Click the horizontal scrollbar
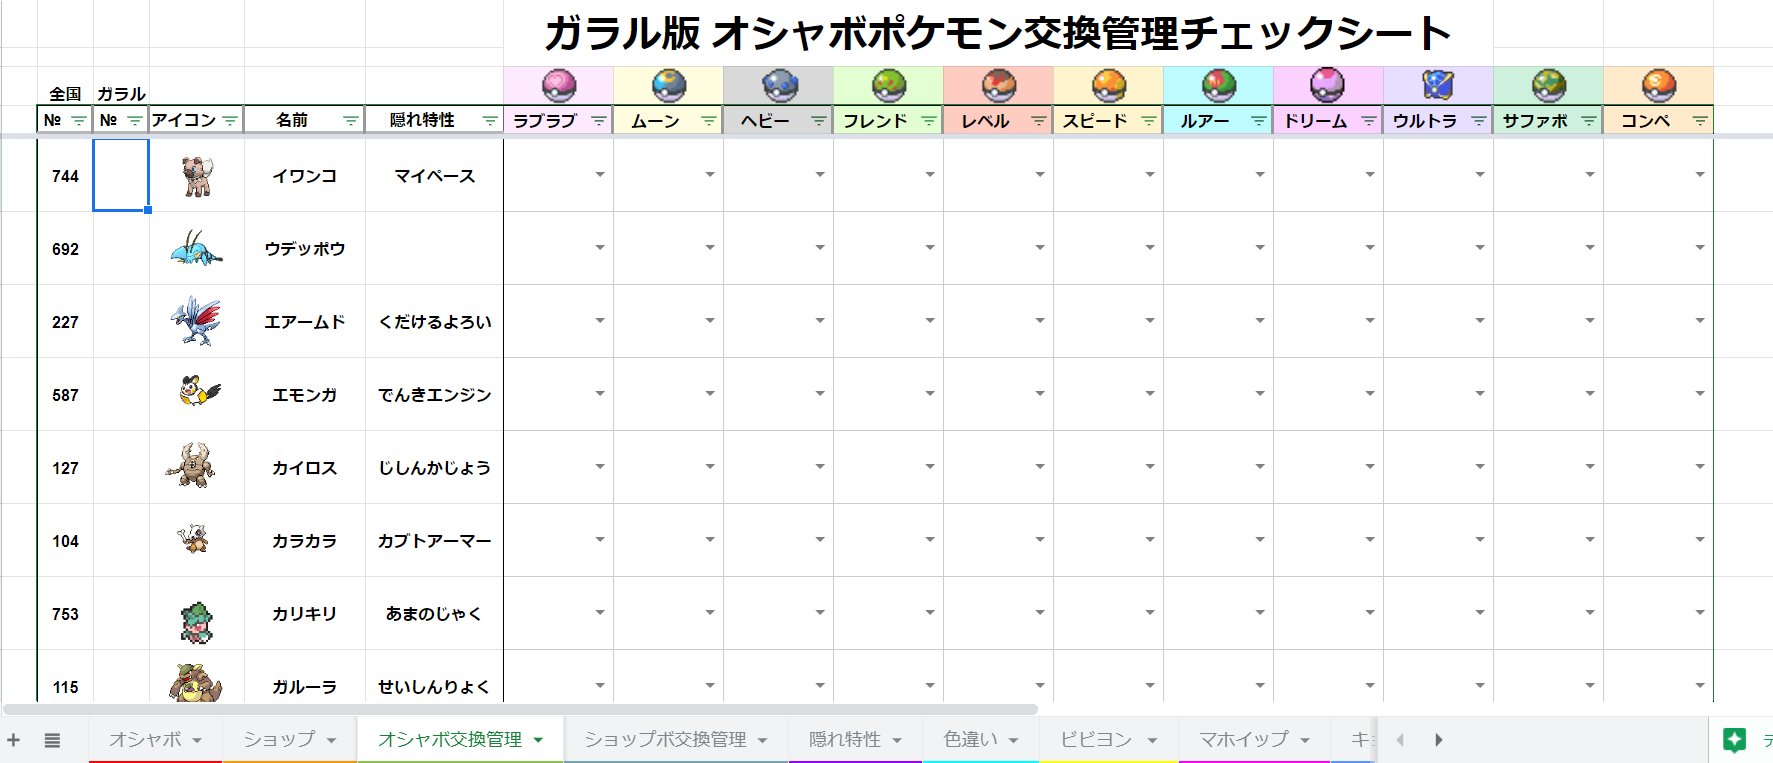The width and height of the screenshot is (1773, 763). click(x=520, y=709)
